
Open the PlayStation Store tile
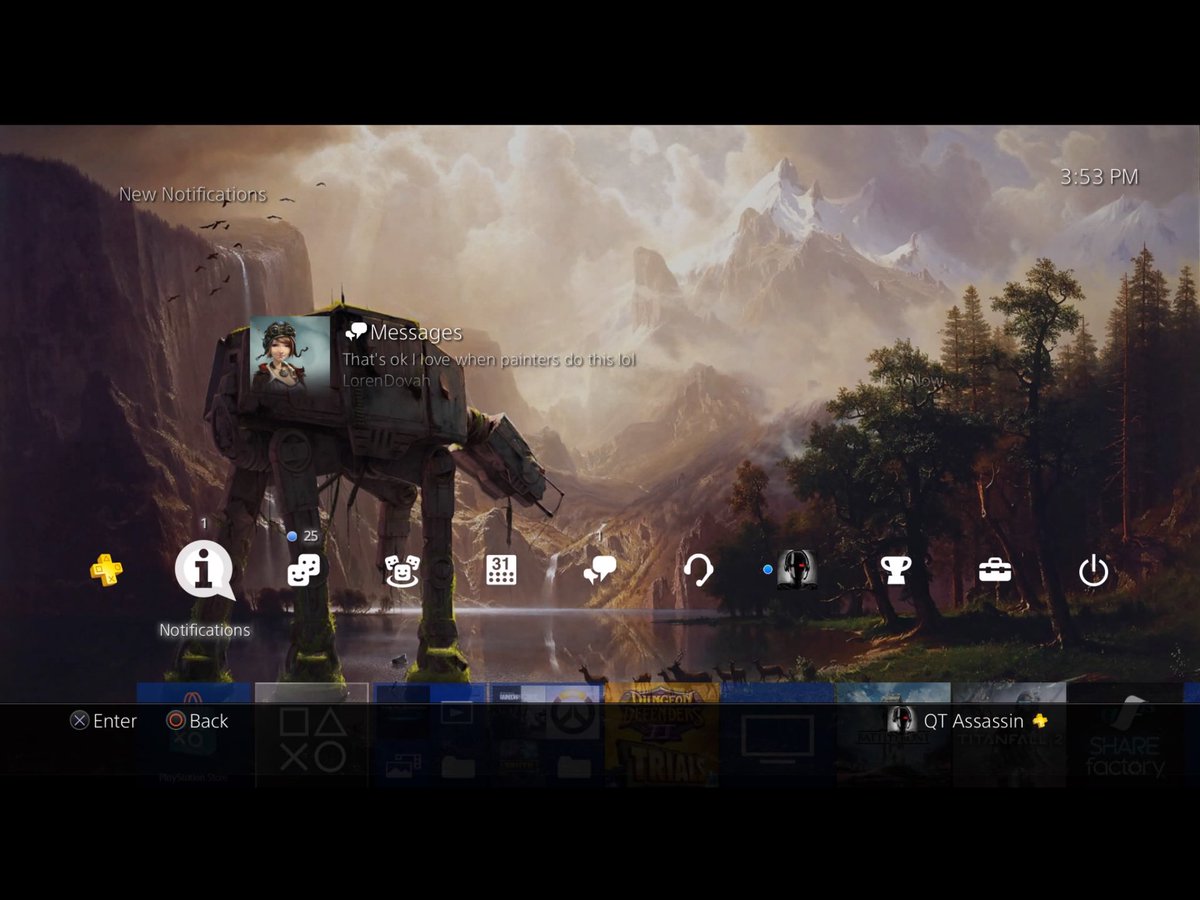tap(194, 735)
